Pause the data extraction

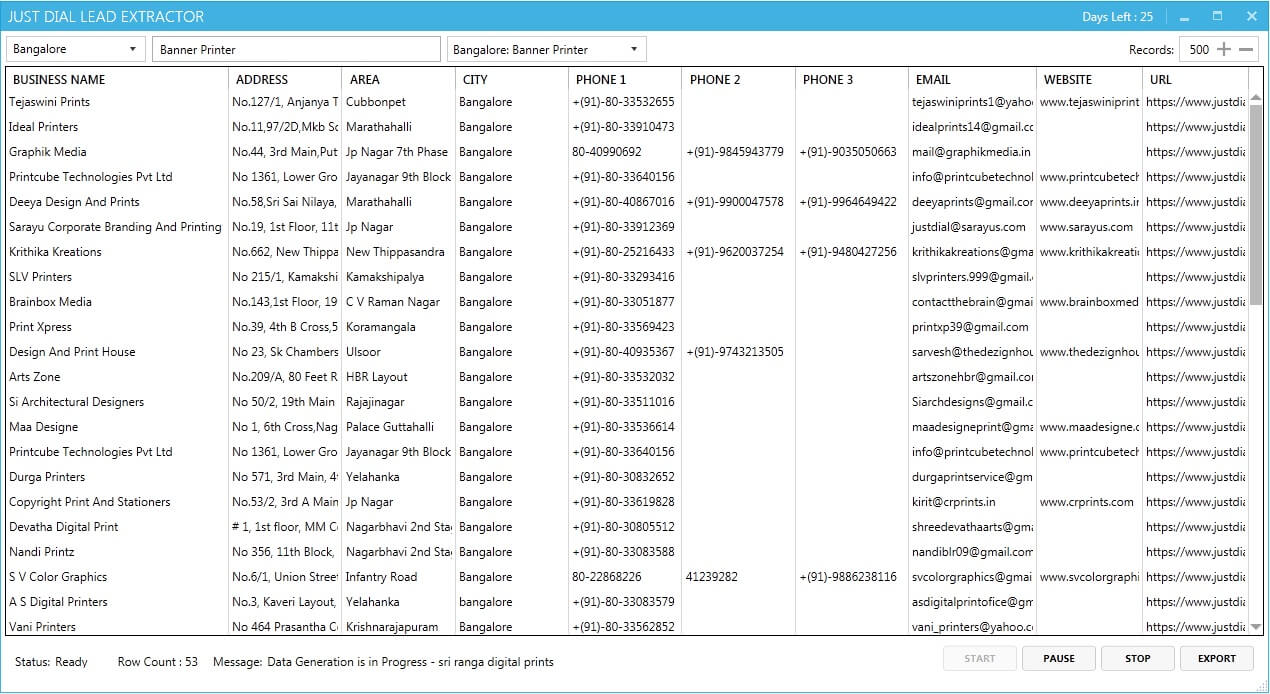point(1059,658)
